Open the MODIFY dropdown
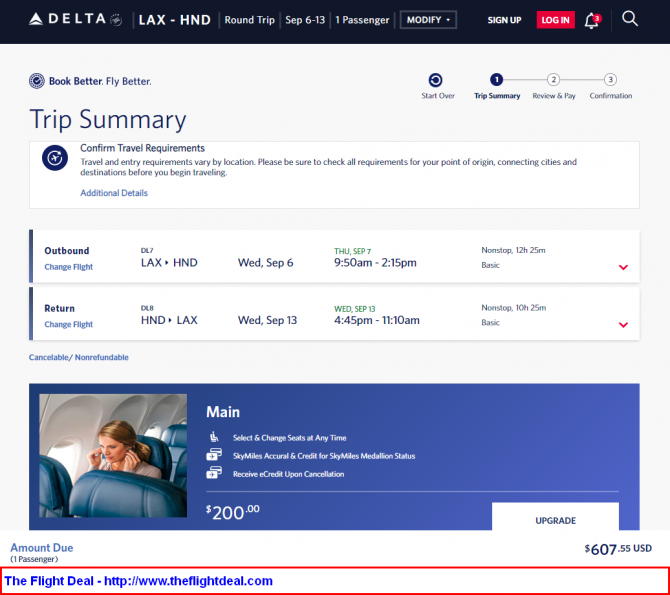 click(x=428, y=20)
